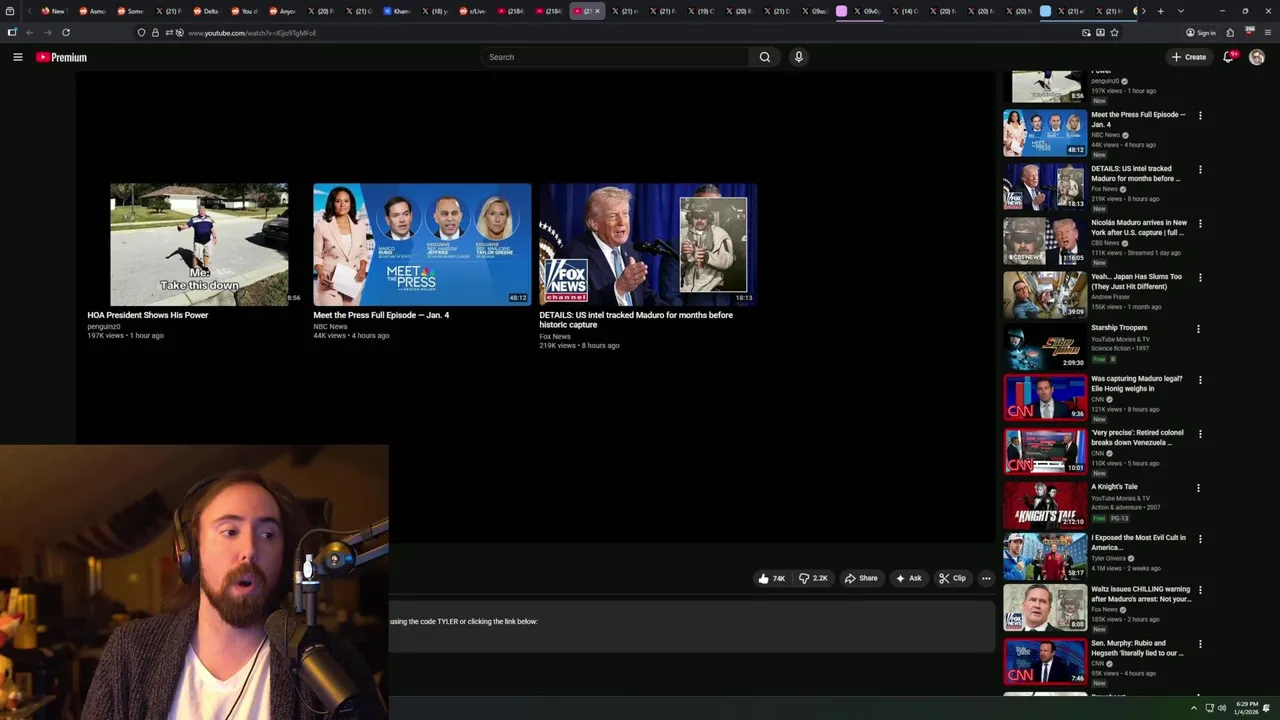The width and height of the screenshot is (1280, 720).
Task: Open the Create menu button
Action: [1189, 57]
